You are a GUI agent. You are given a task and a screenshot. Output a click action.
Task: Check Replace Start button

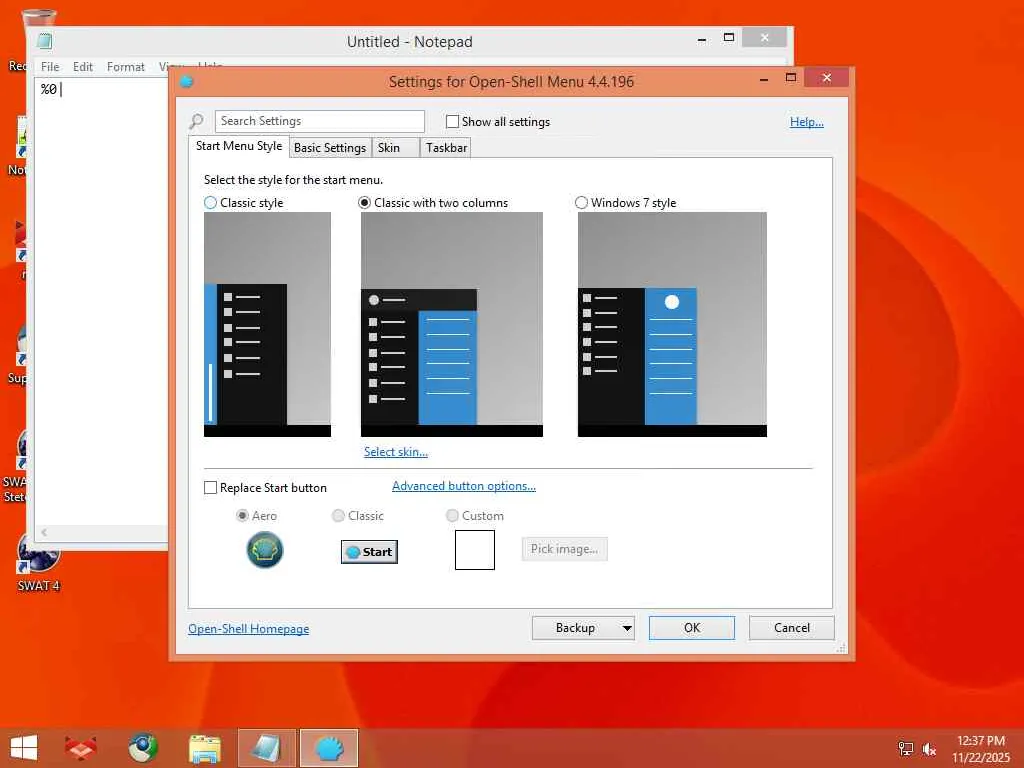210,488
